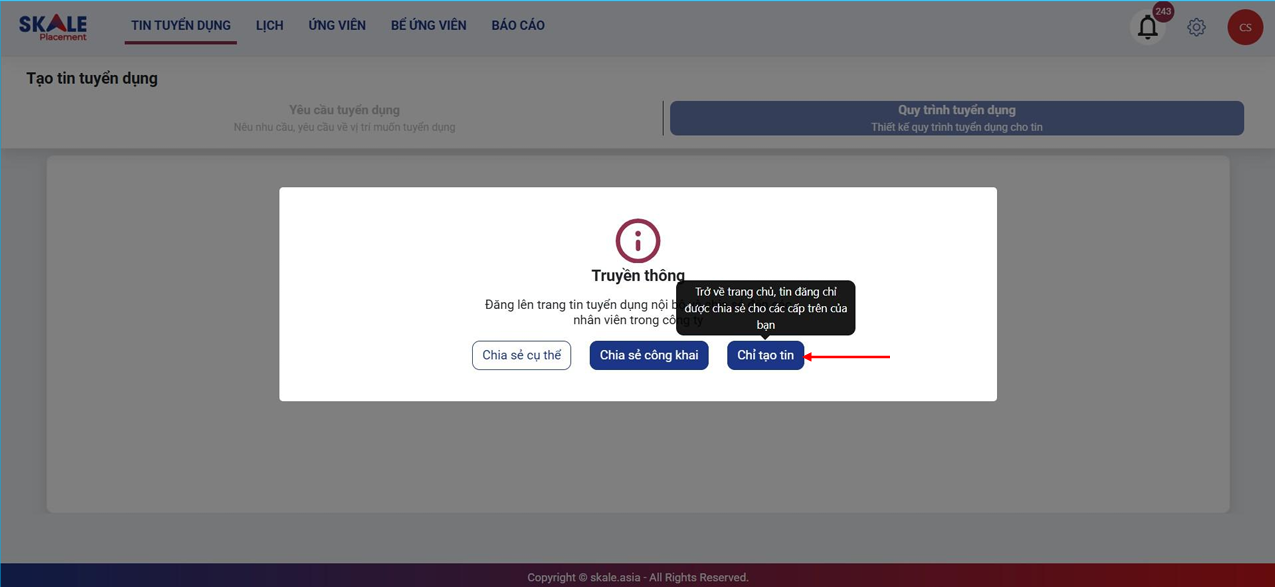Viewport: 1275px width, 587px height.
Task: Click the black tooltip above Chỉ tạo tin
Action: point(765,308)
